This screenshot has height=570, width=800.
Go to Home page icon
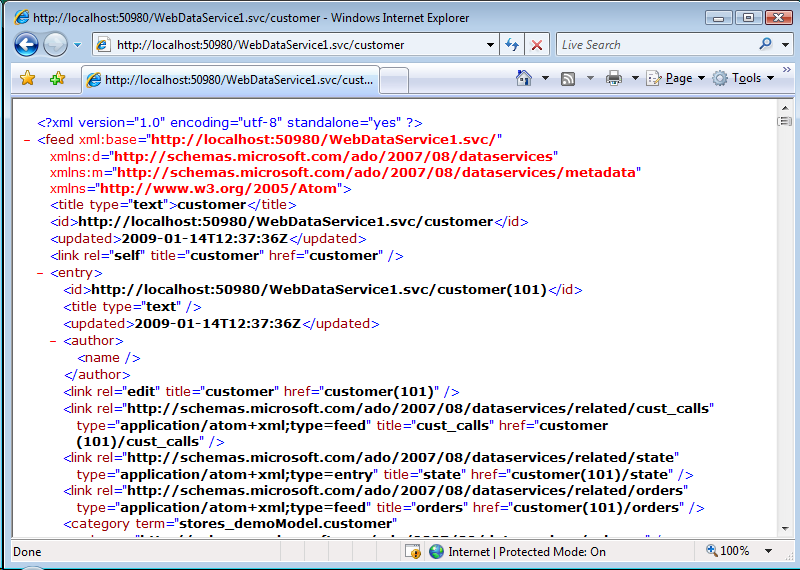(523, 78)
